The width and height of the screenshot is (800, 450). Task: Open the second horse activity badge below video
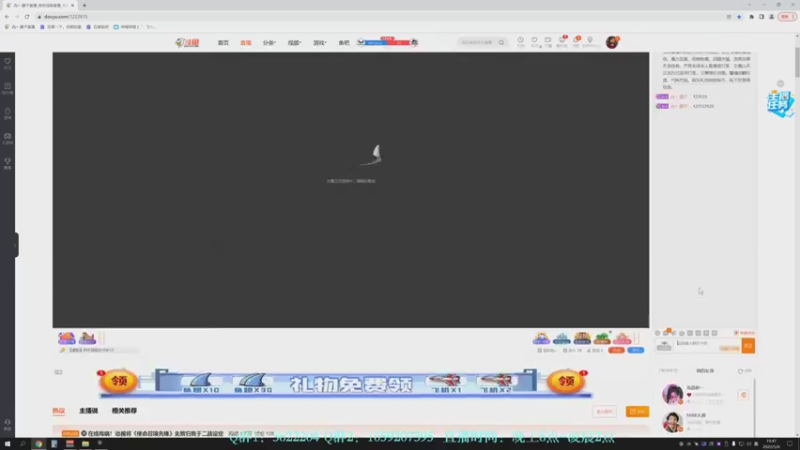87,338
